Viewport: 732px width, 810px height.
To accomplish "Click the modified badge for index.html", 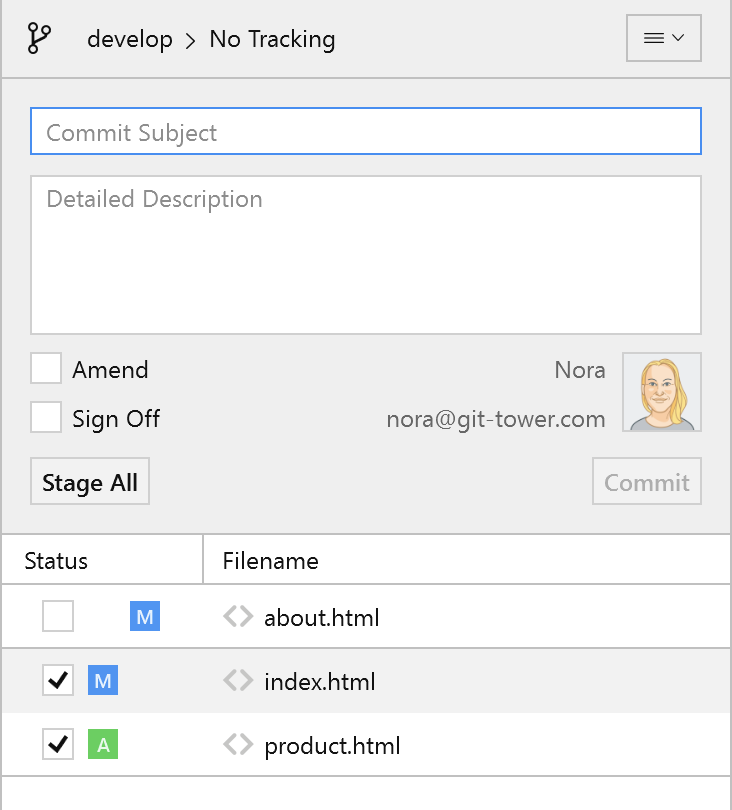I will click(103, 681).
